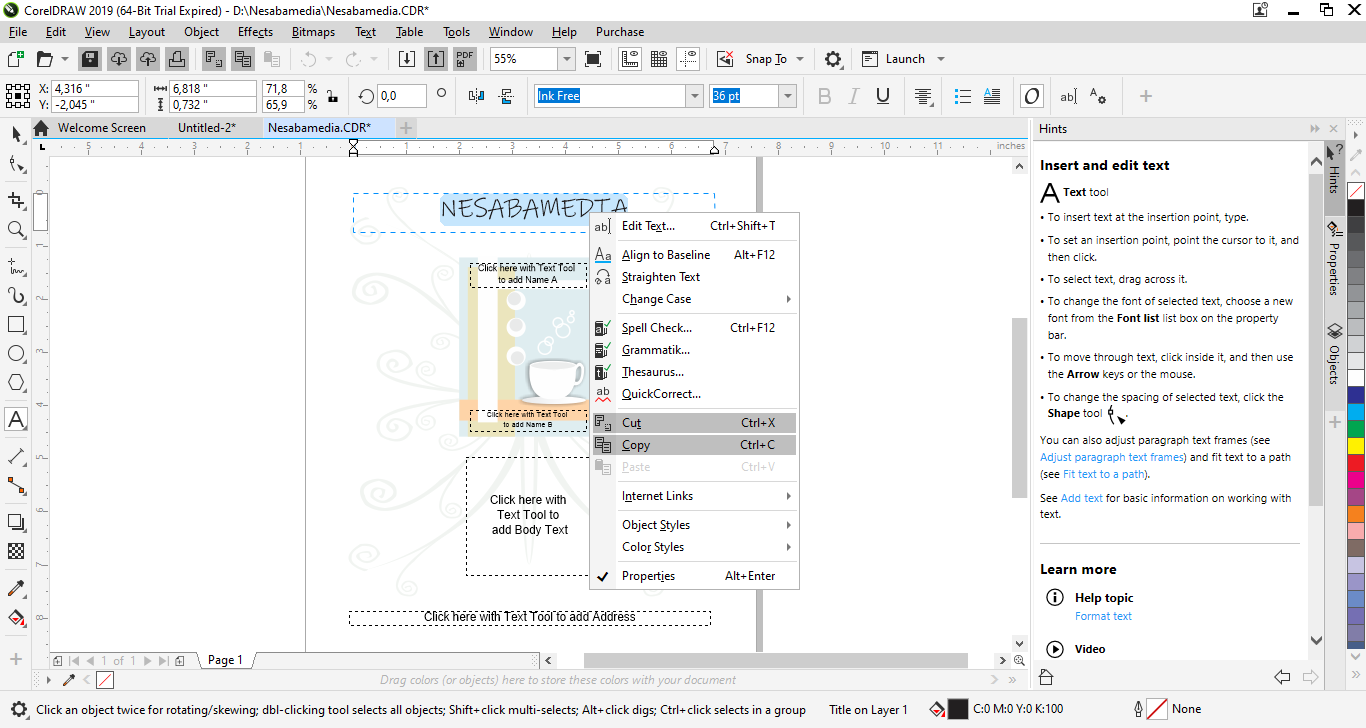Select the Zoom tool in toolbox

[16, 230]
